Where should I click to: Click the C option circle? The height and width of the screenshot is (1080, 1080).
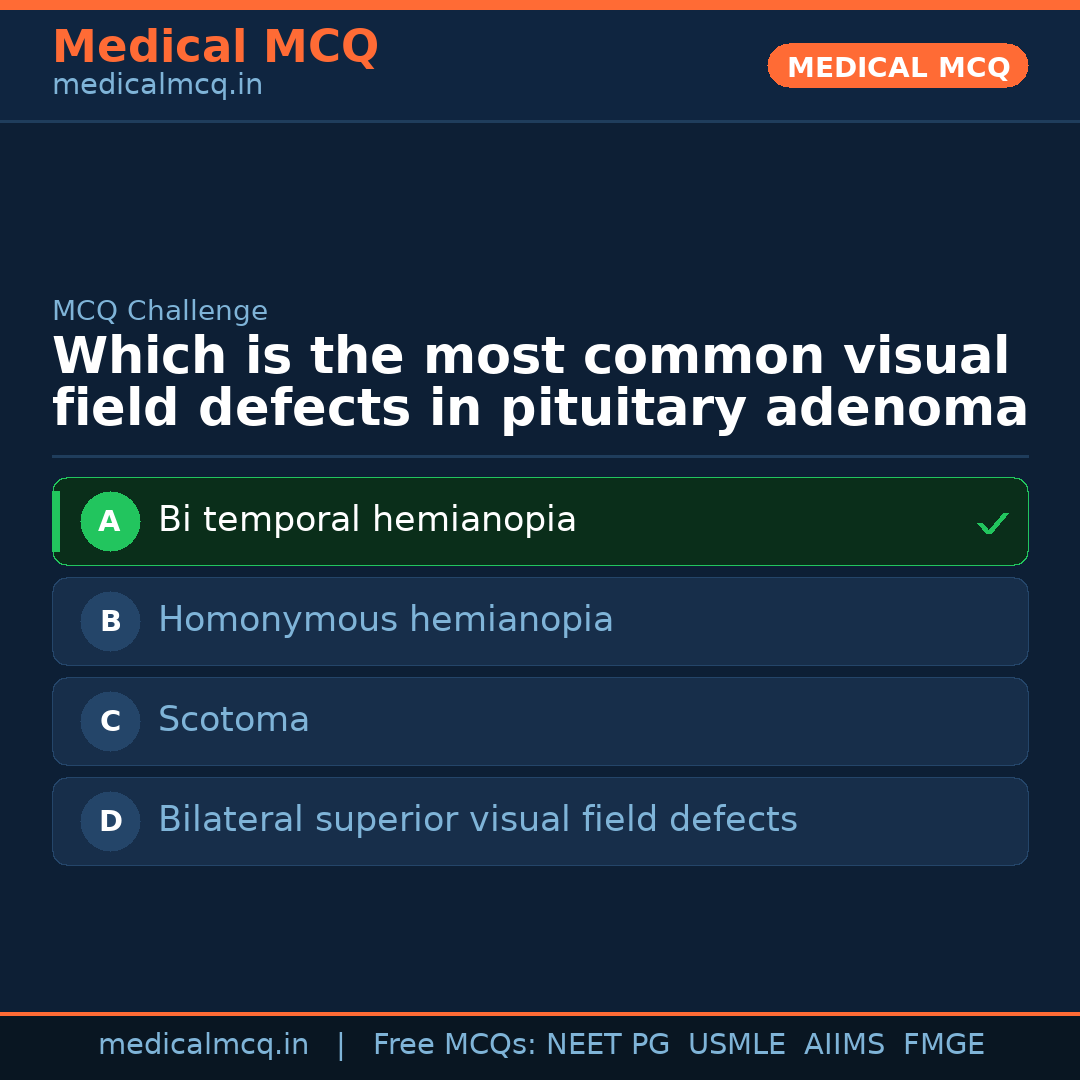pos(110,721)
